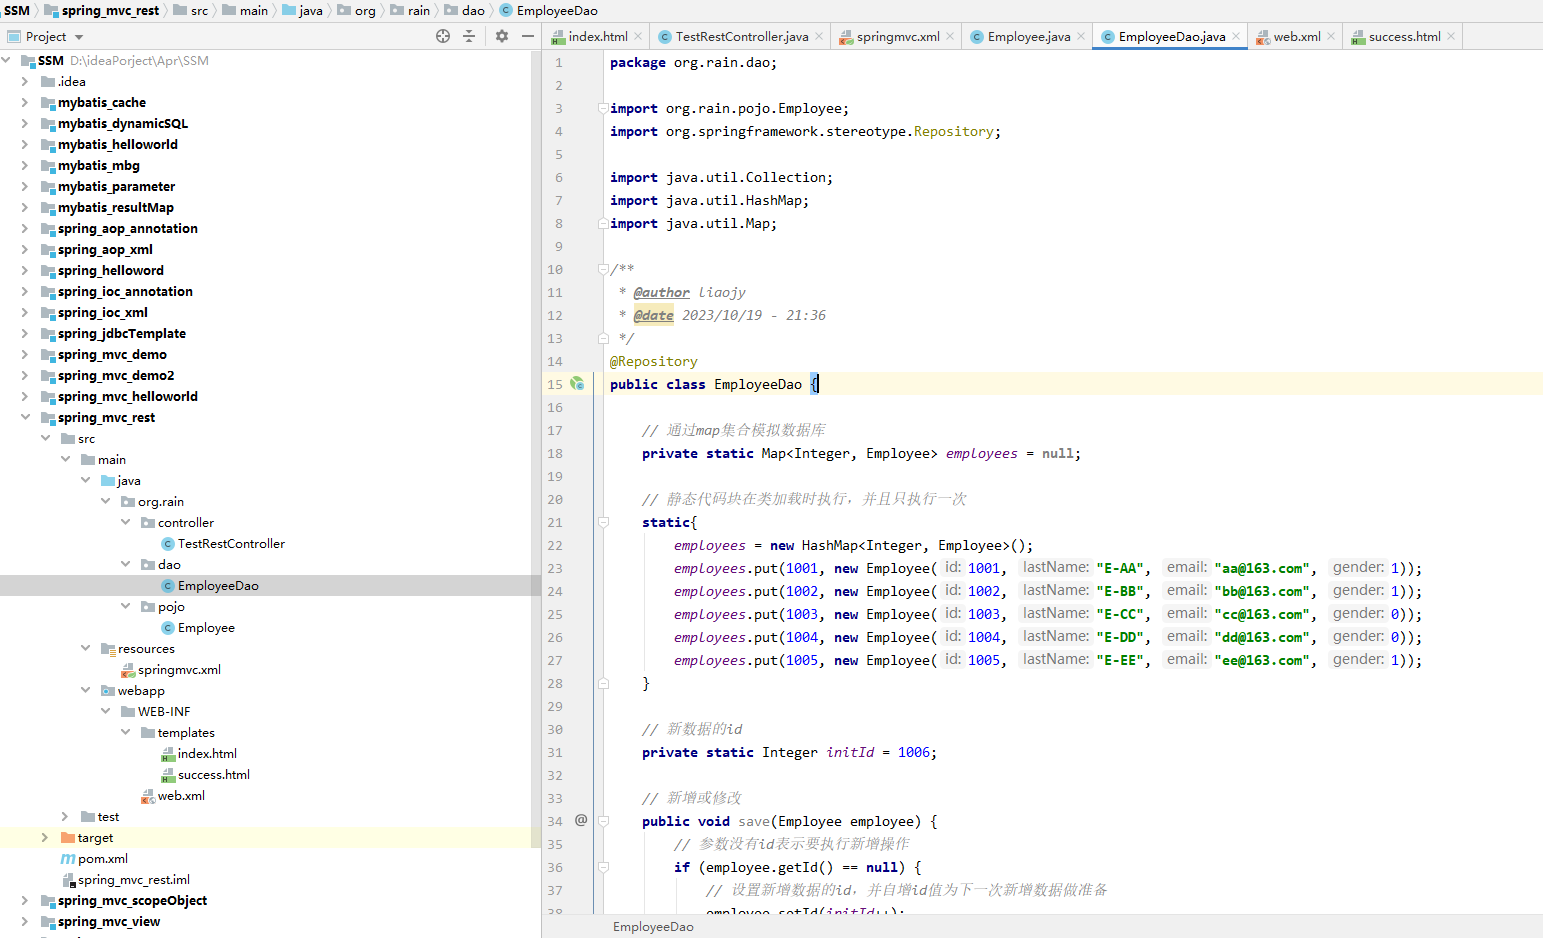
Task: Click EmployeeDao in bottom editor breadcrumb
Action: pyautogui.click(x=653, y=927)
